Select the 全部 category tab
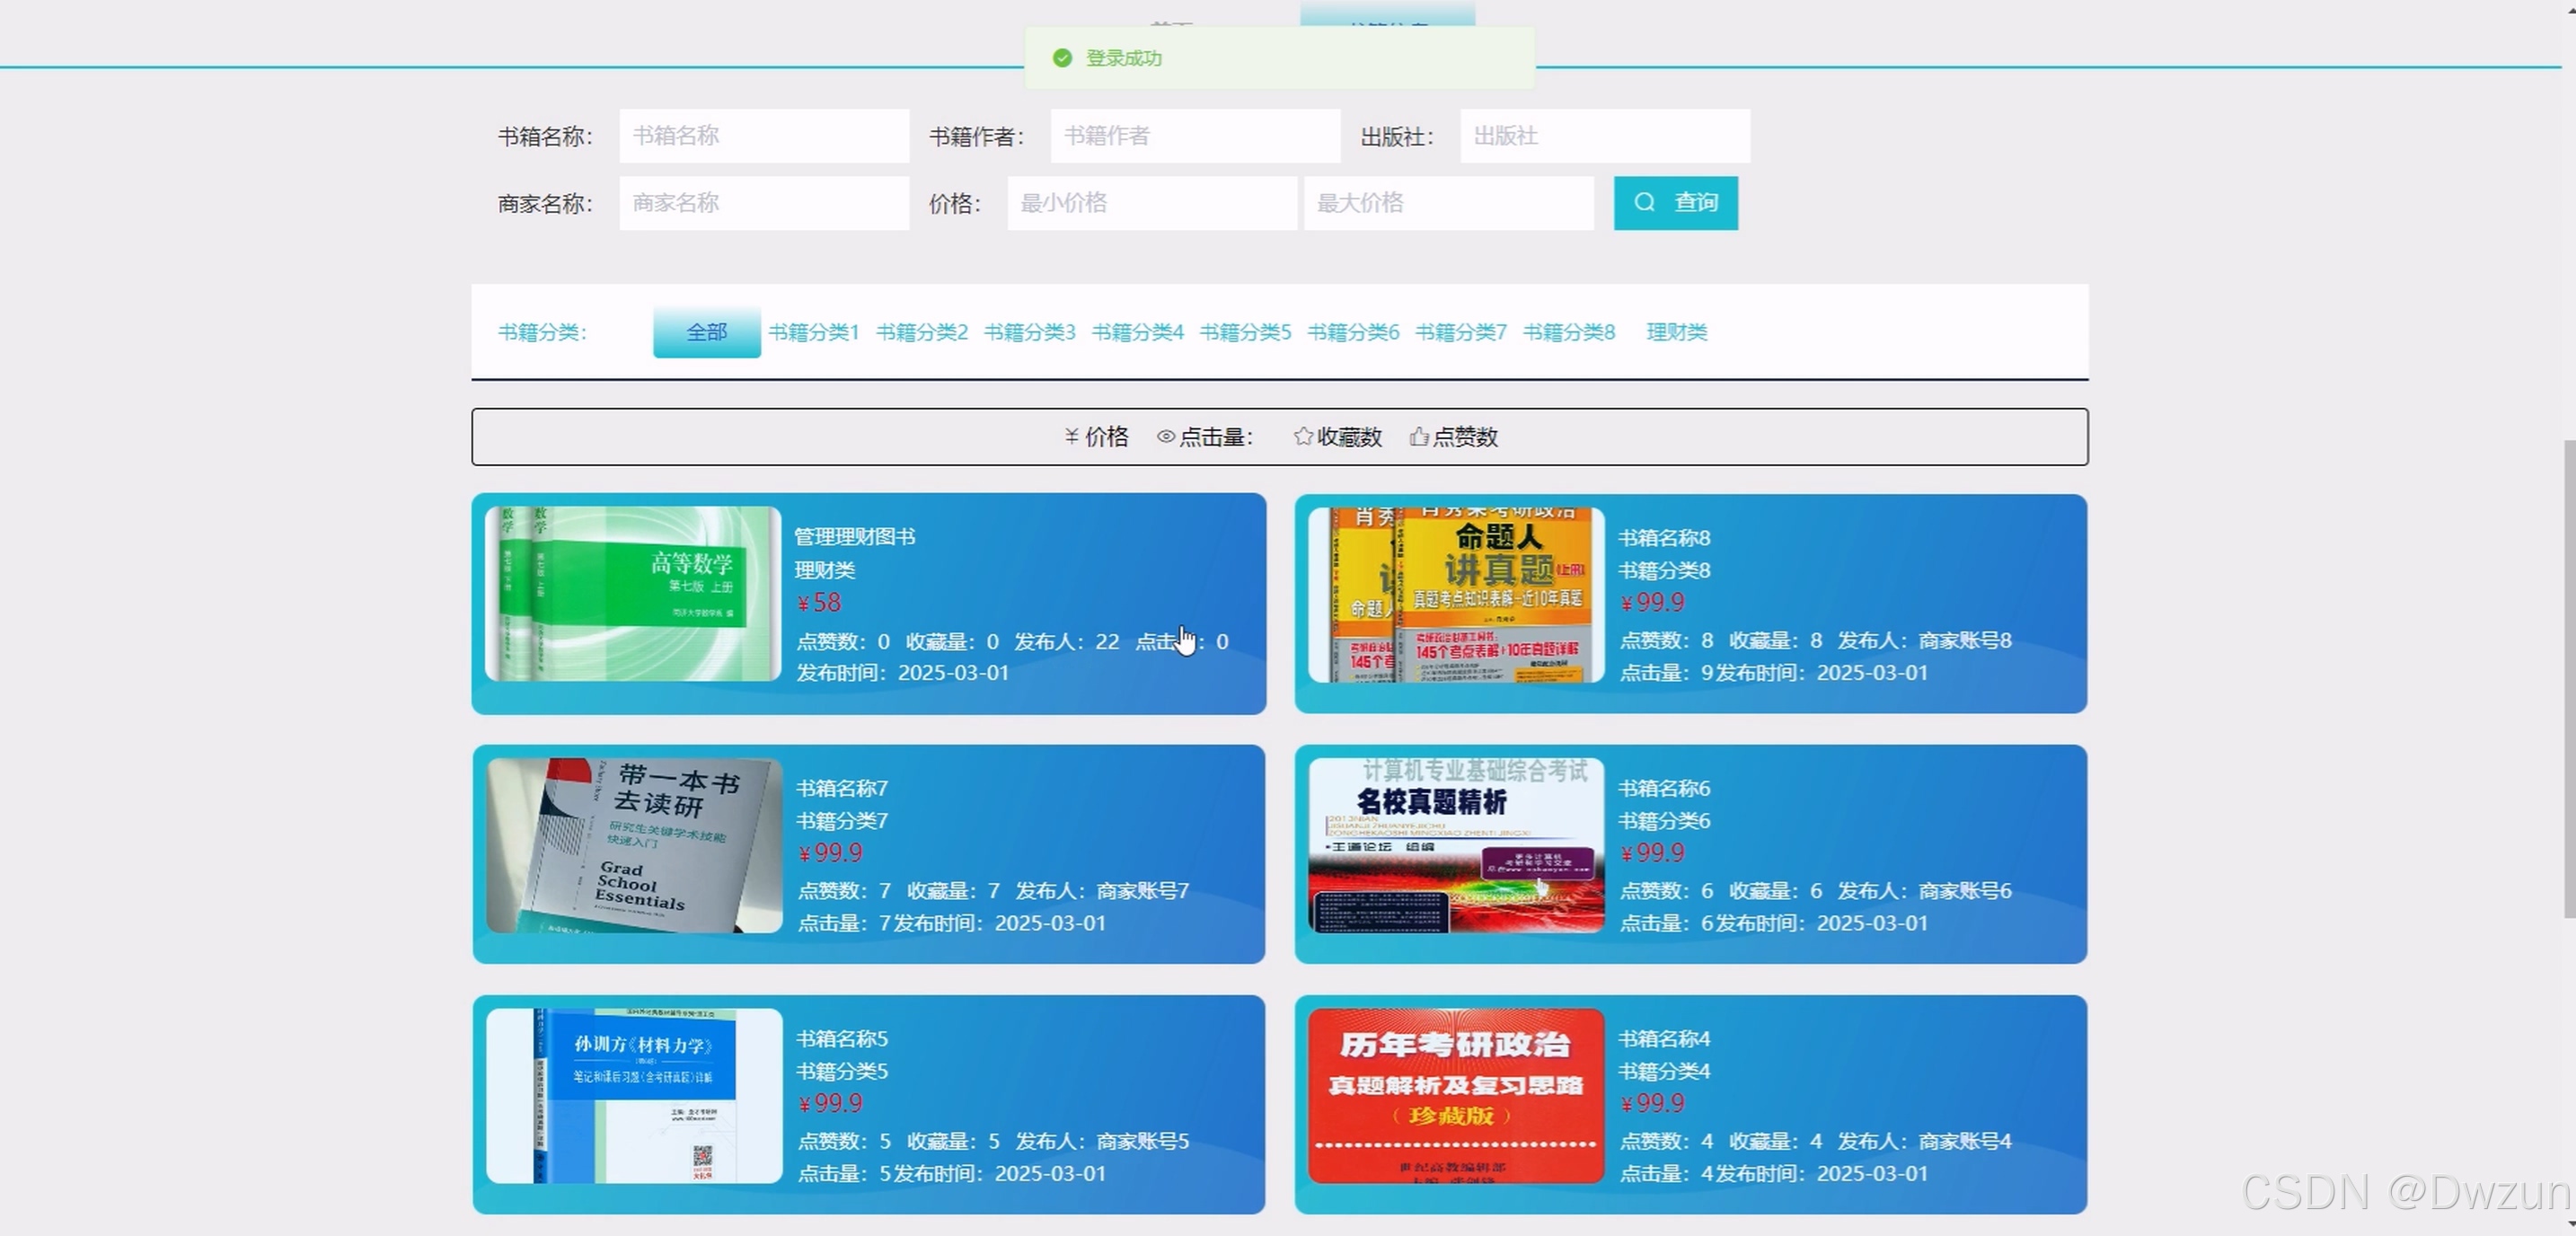 click(706, 332)
